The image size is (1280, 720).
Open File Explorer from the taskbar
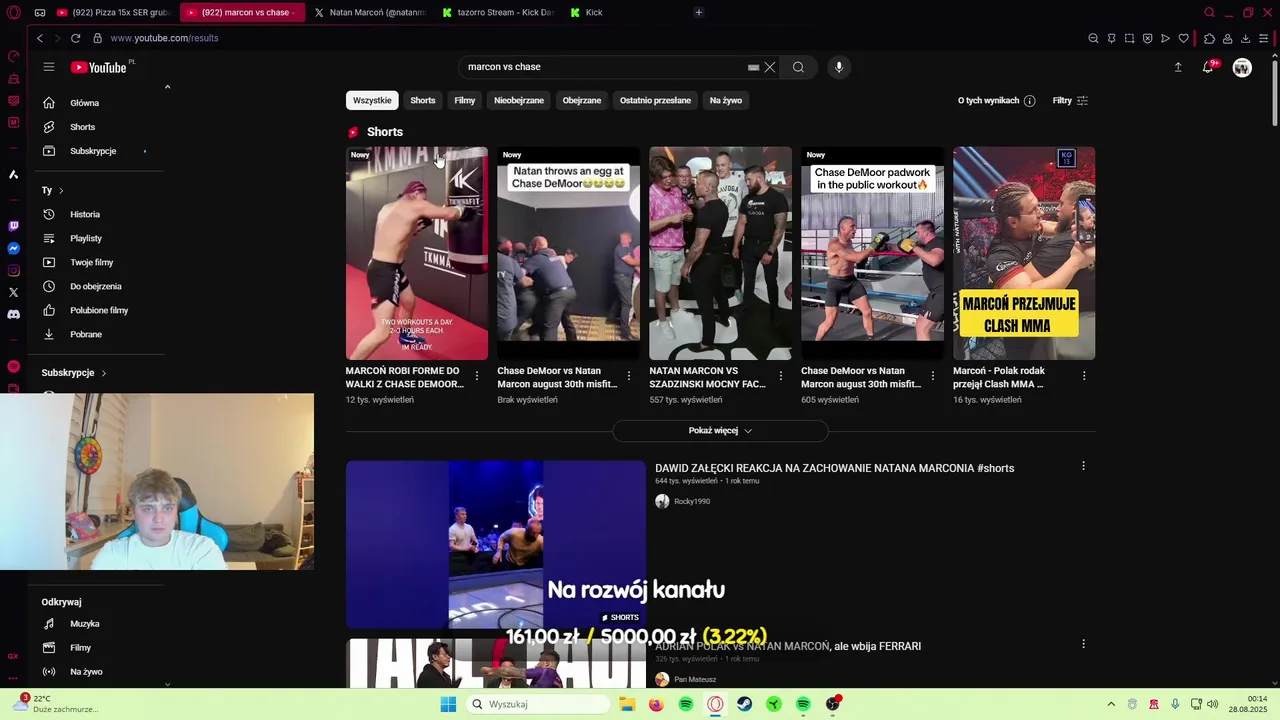(627, 704)
